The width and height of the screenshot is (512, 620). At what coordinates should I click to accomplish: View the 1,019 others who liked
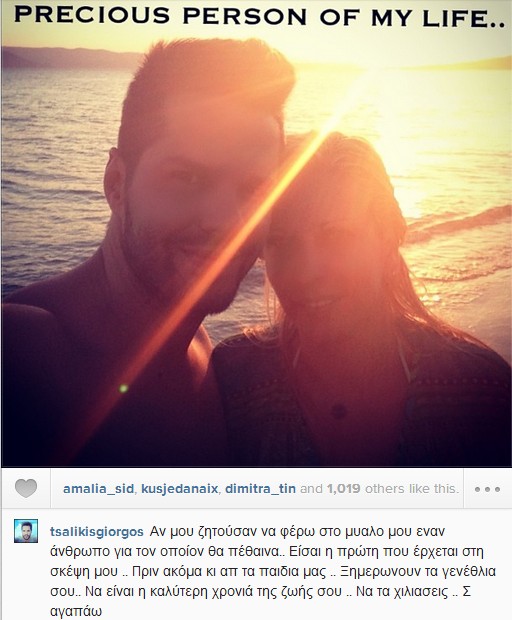tap(344, 489)
